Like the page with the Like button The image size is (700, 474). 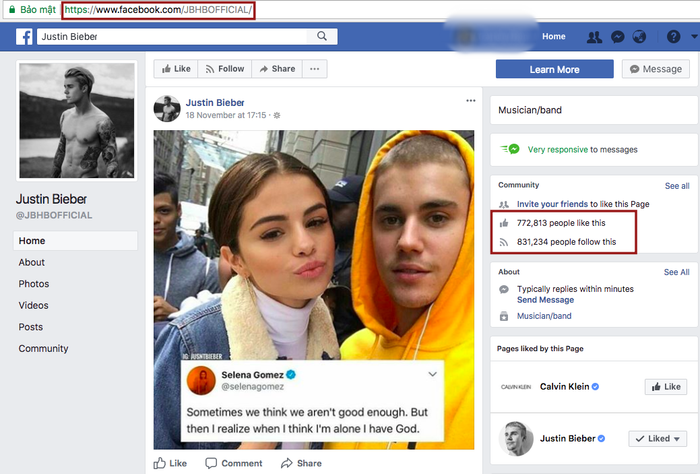click(x=176, y=69)
